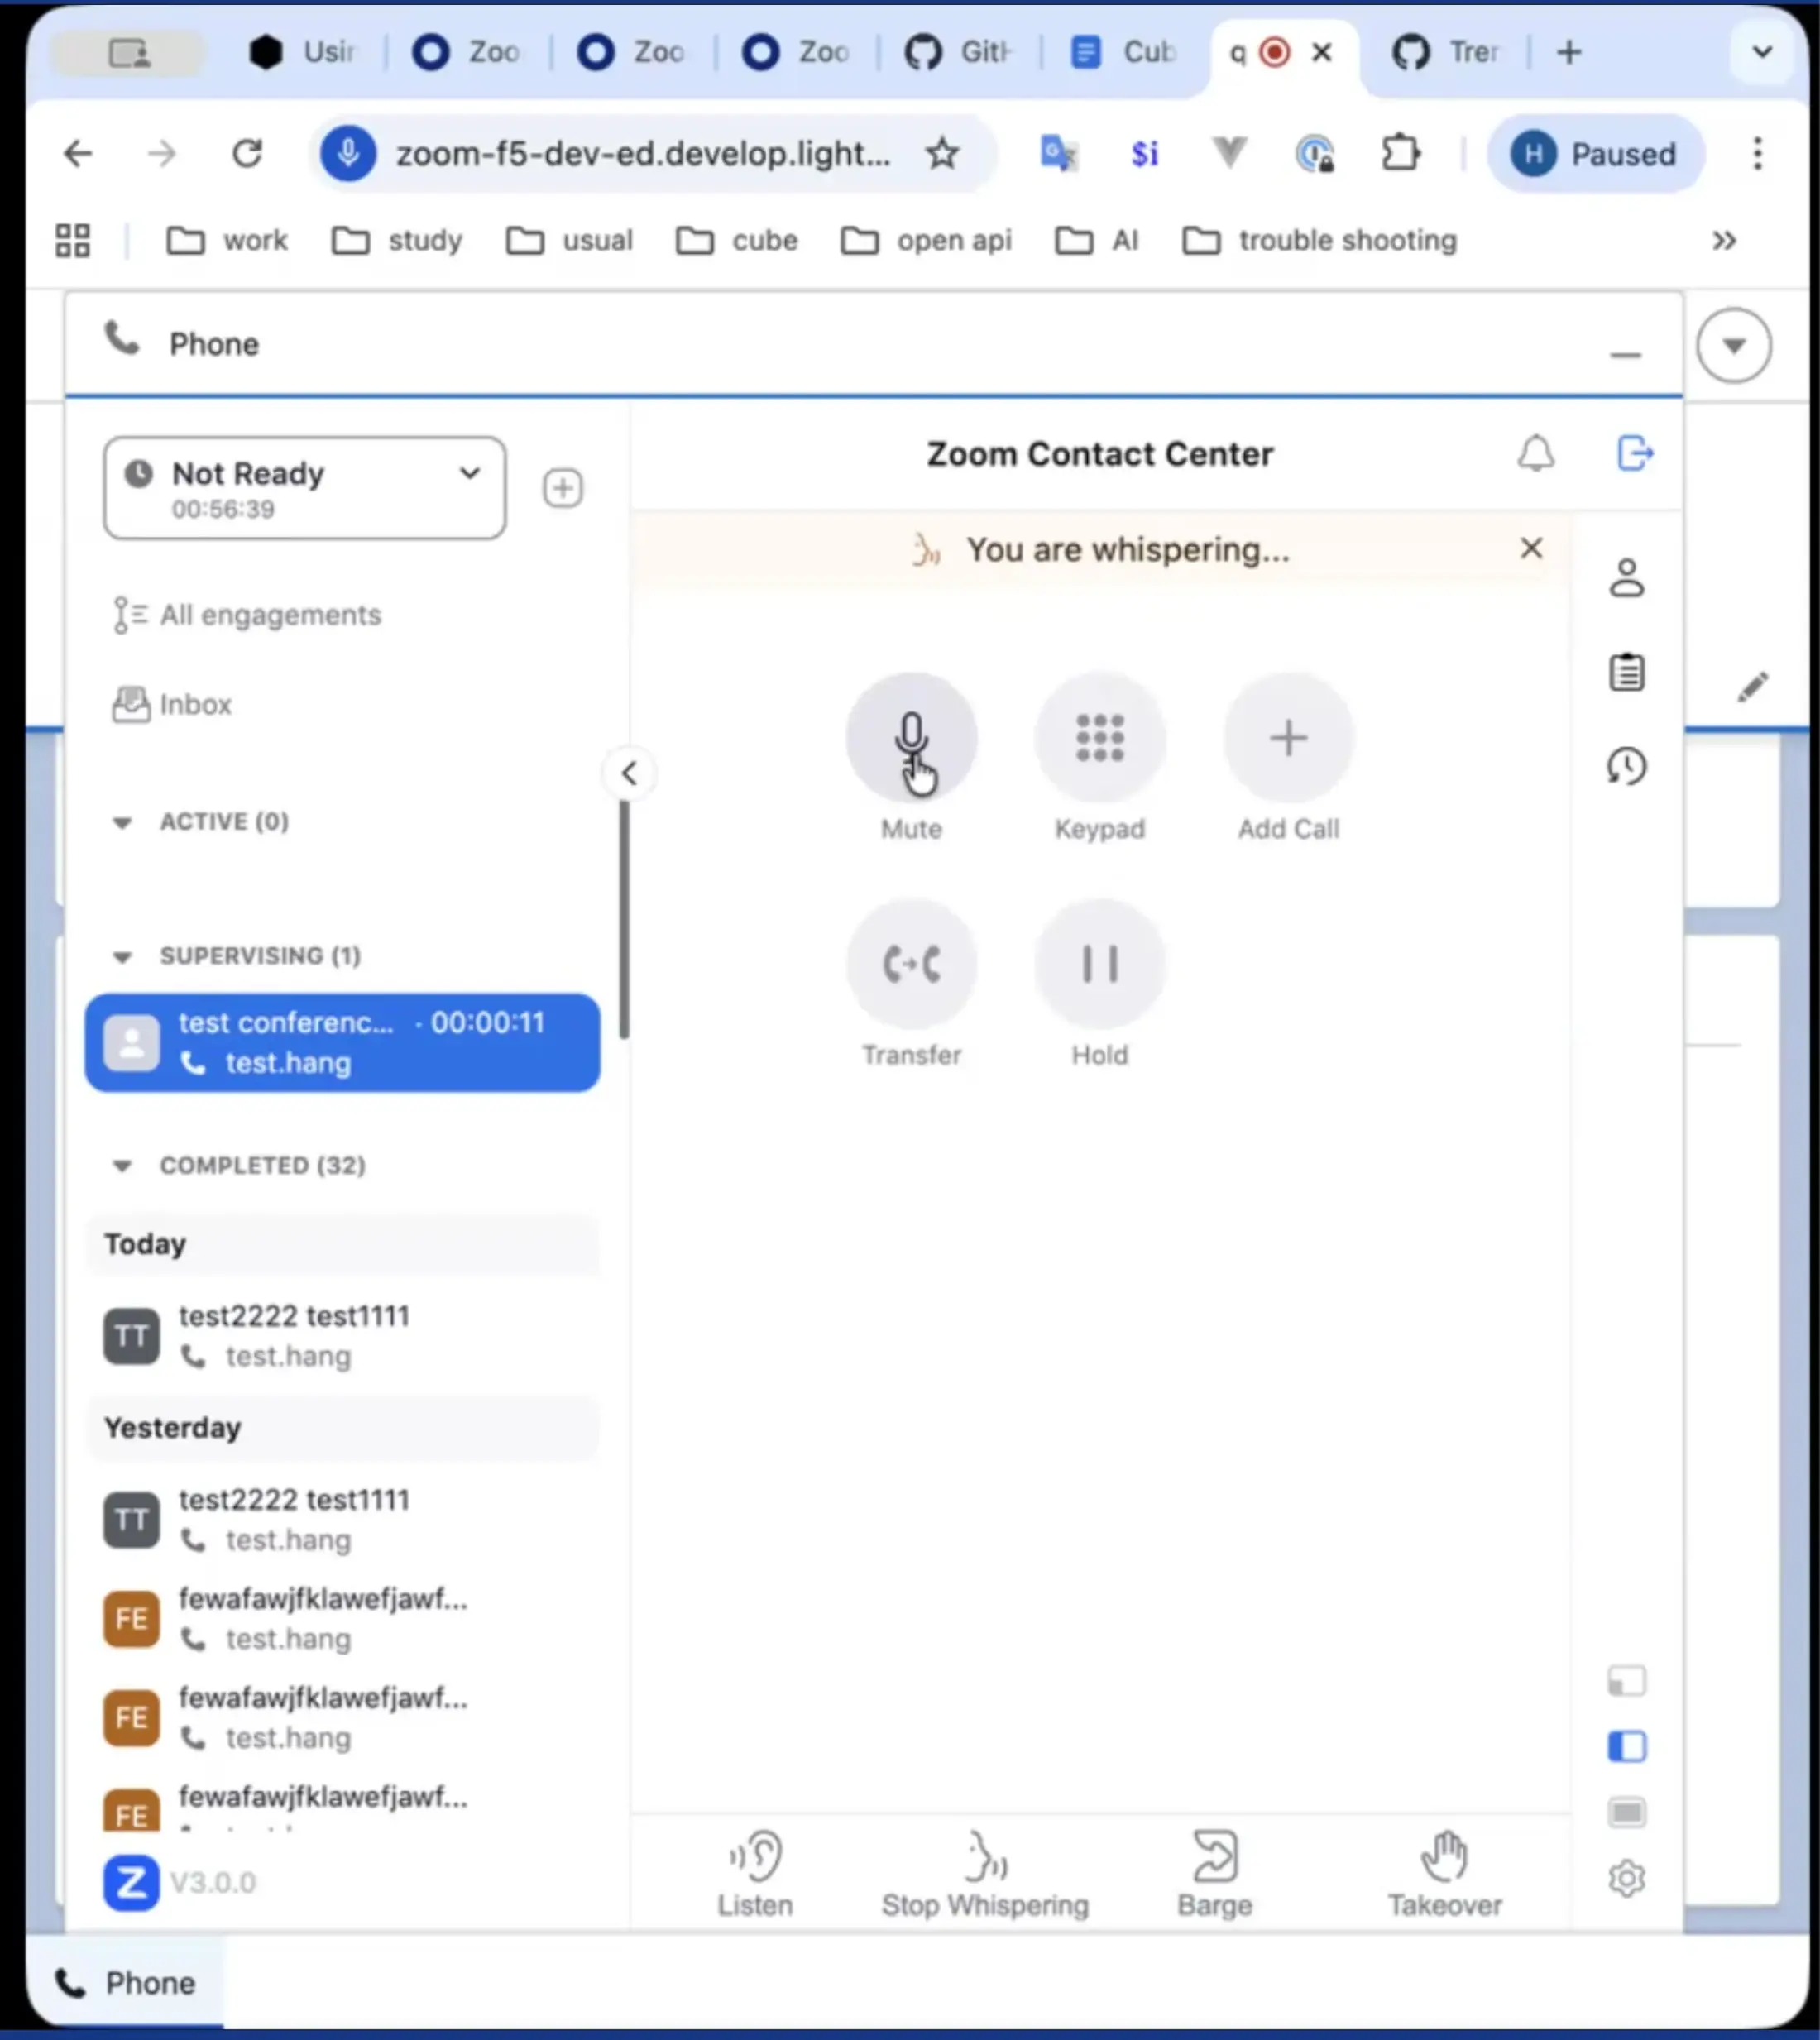
Task: Collapse the ACTIVE (0) section
Action: click(122, 822)
